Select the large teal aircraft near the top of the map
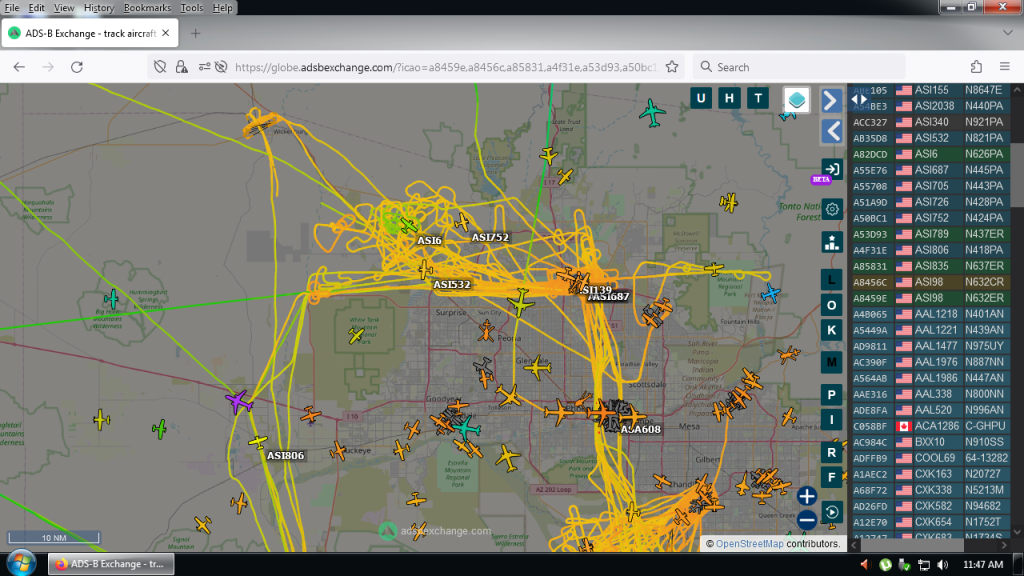Screen dimensions: 1024x576 coord(652,113)
